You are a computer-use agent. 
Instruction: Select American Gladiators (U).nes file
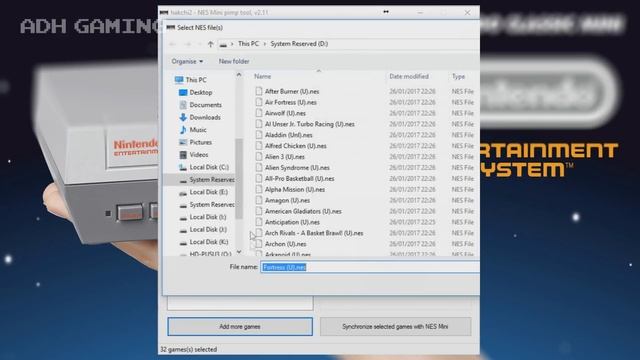[x=303, y=211]
